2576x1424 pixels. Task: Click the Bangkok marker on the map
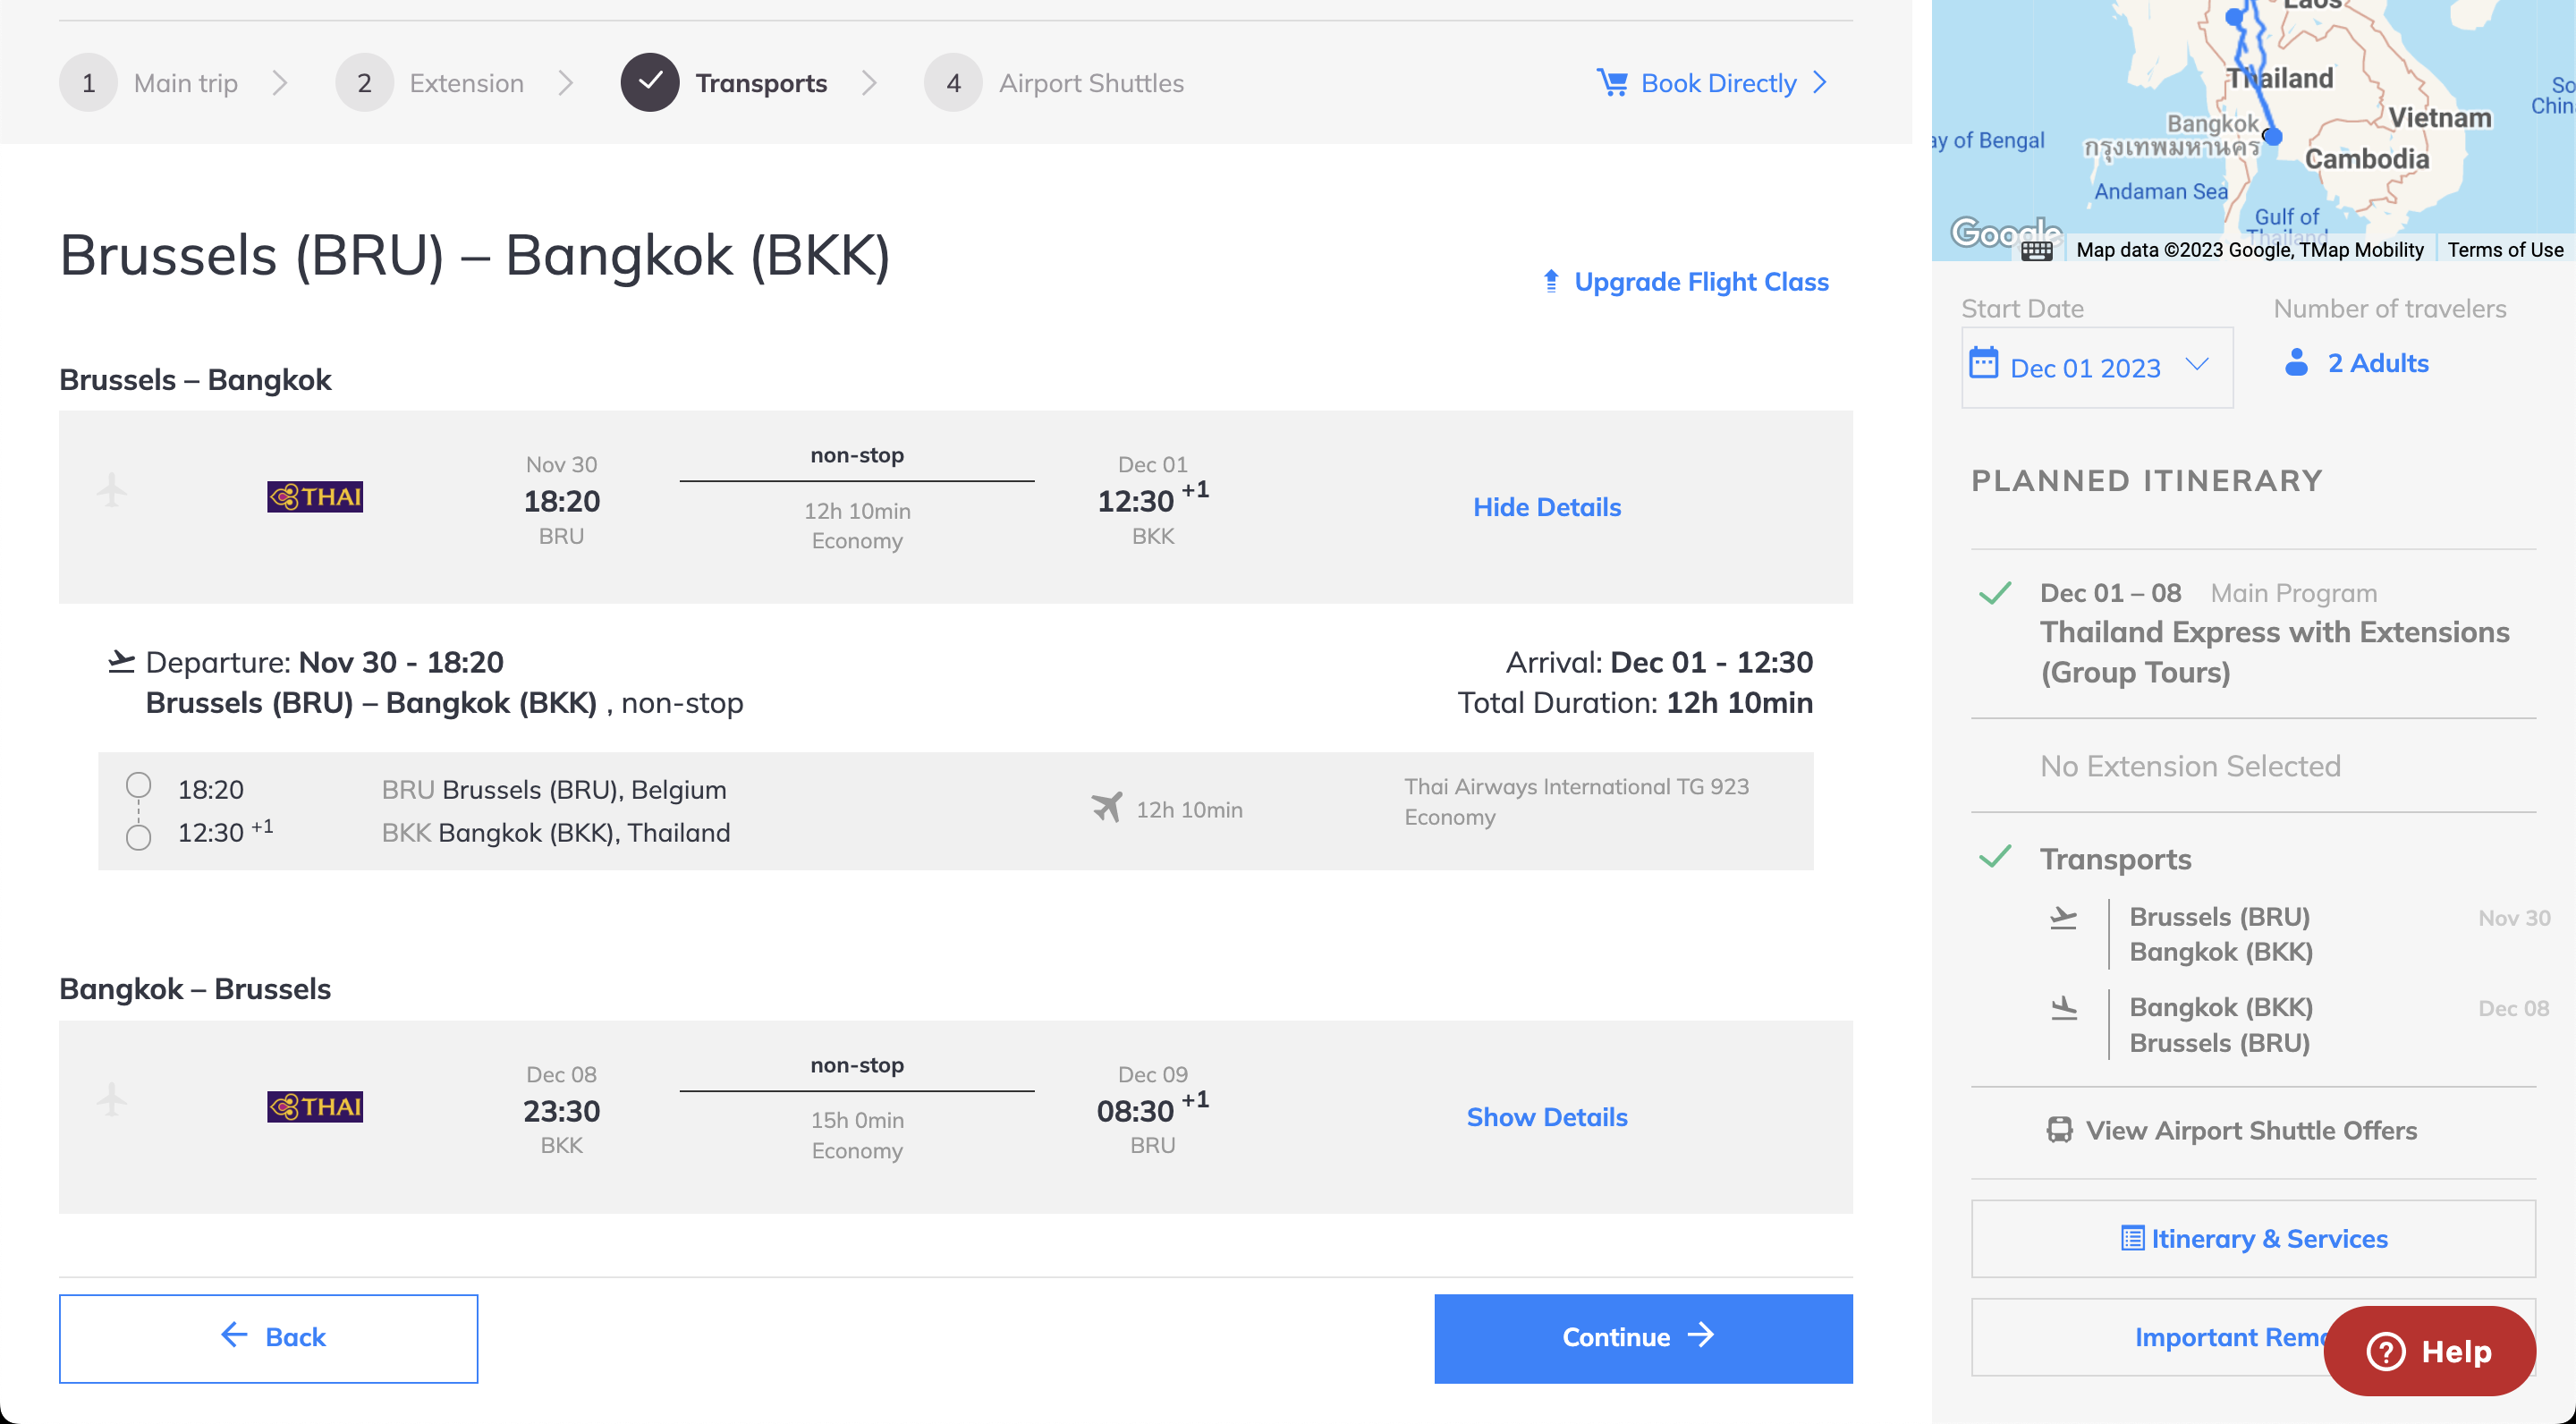[2273, 137]
